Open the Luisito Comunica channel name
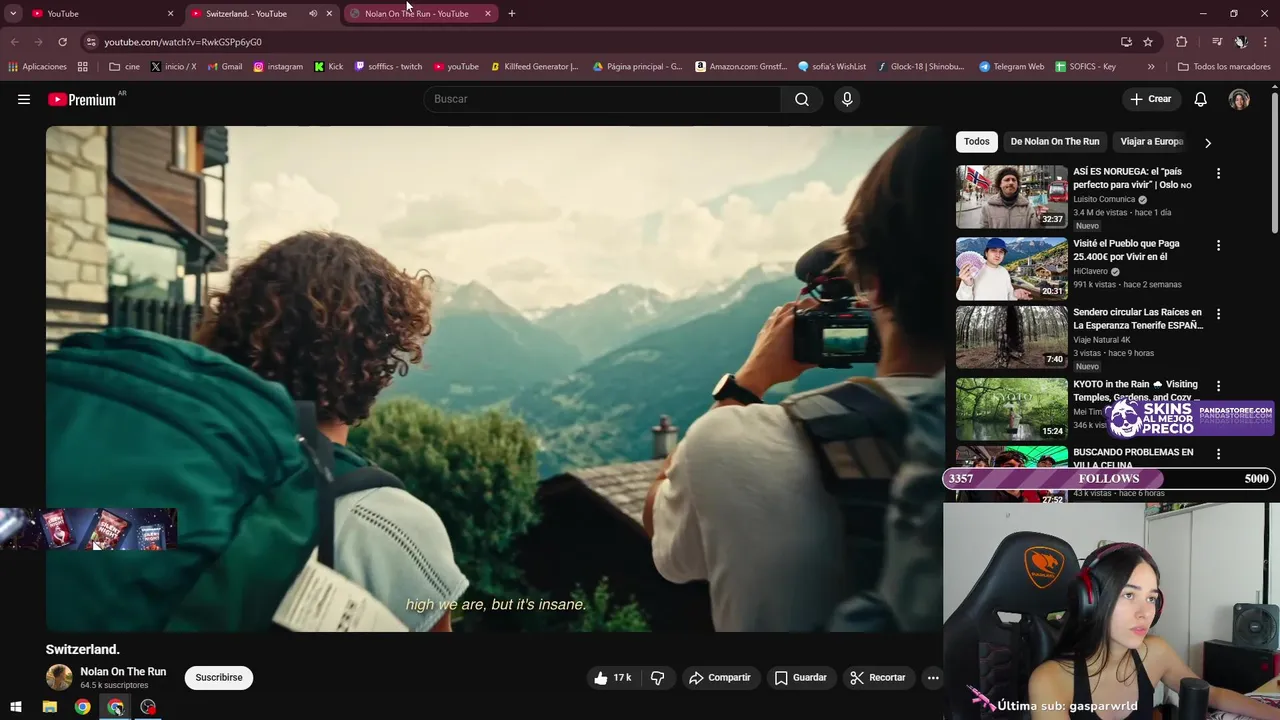 [x=1104, y=199]
